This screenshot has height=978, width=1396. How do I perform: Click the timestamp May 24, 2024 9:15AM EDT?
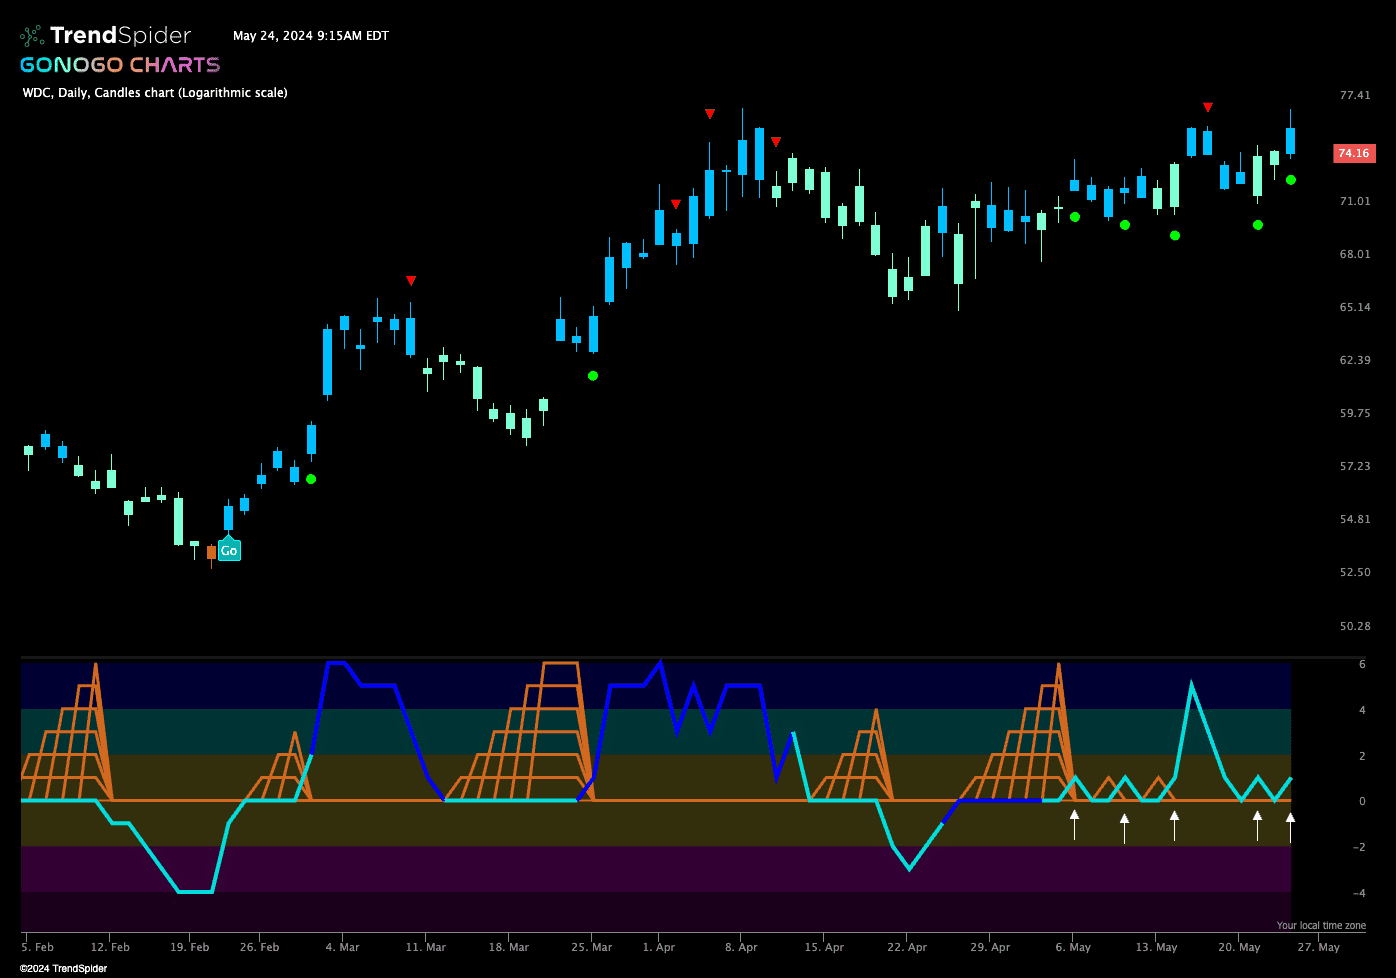click(x=311, y=36)
